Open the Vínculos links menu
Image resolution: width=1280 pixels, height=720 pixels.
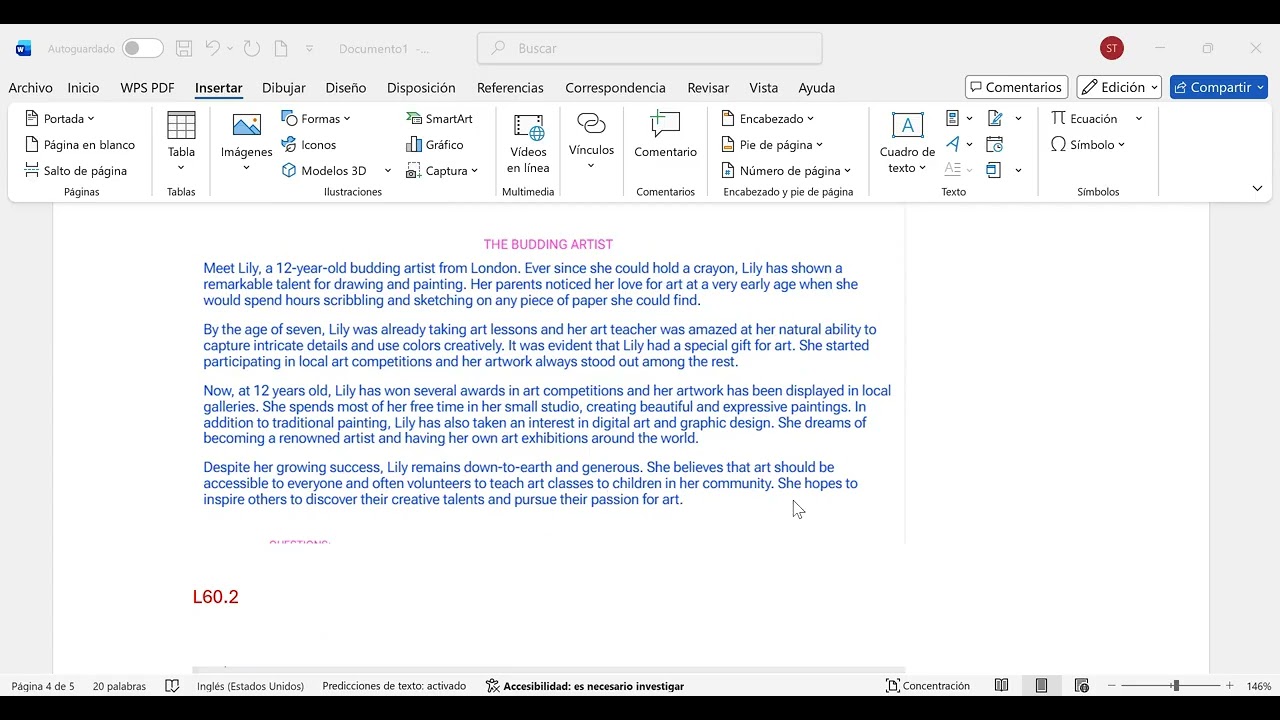click(x=591, y=143)
